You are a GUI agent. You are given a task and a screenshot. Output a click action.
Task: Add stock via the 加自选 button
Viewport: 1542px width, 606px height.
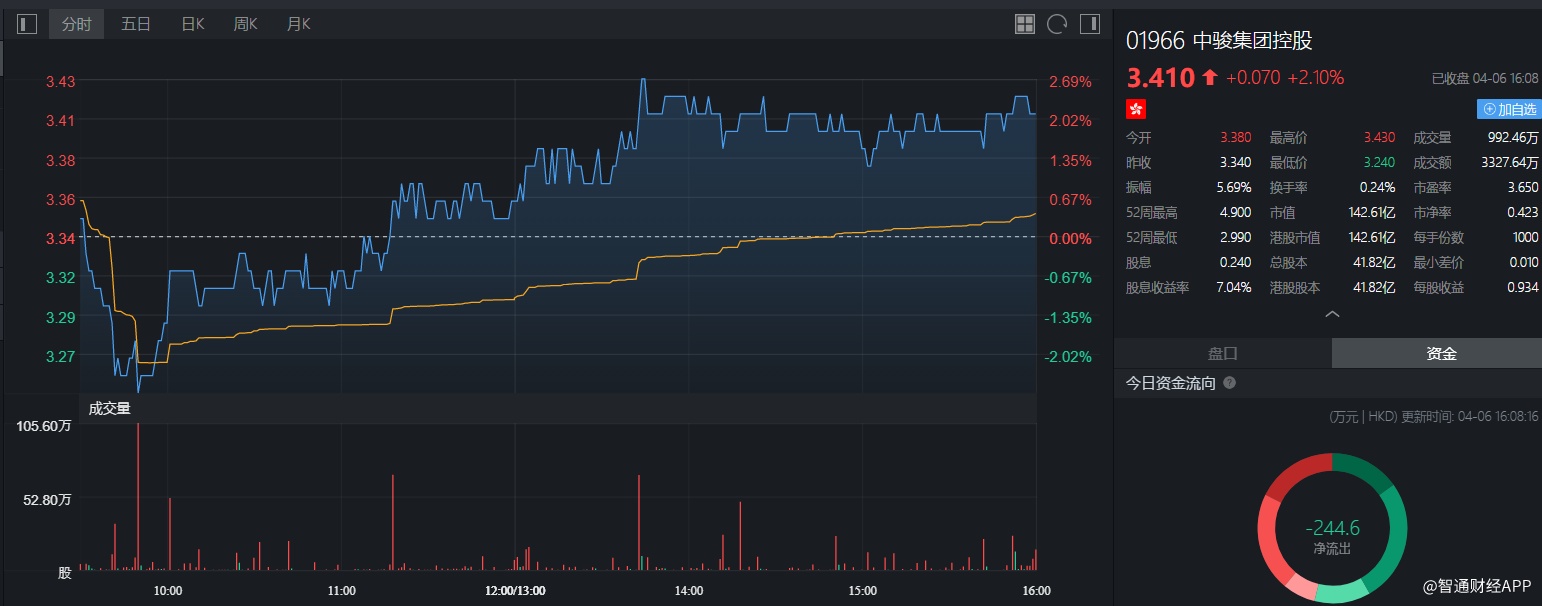pyautogui.click(x=1508, y=109)
